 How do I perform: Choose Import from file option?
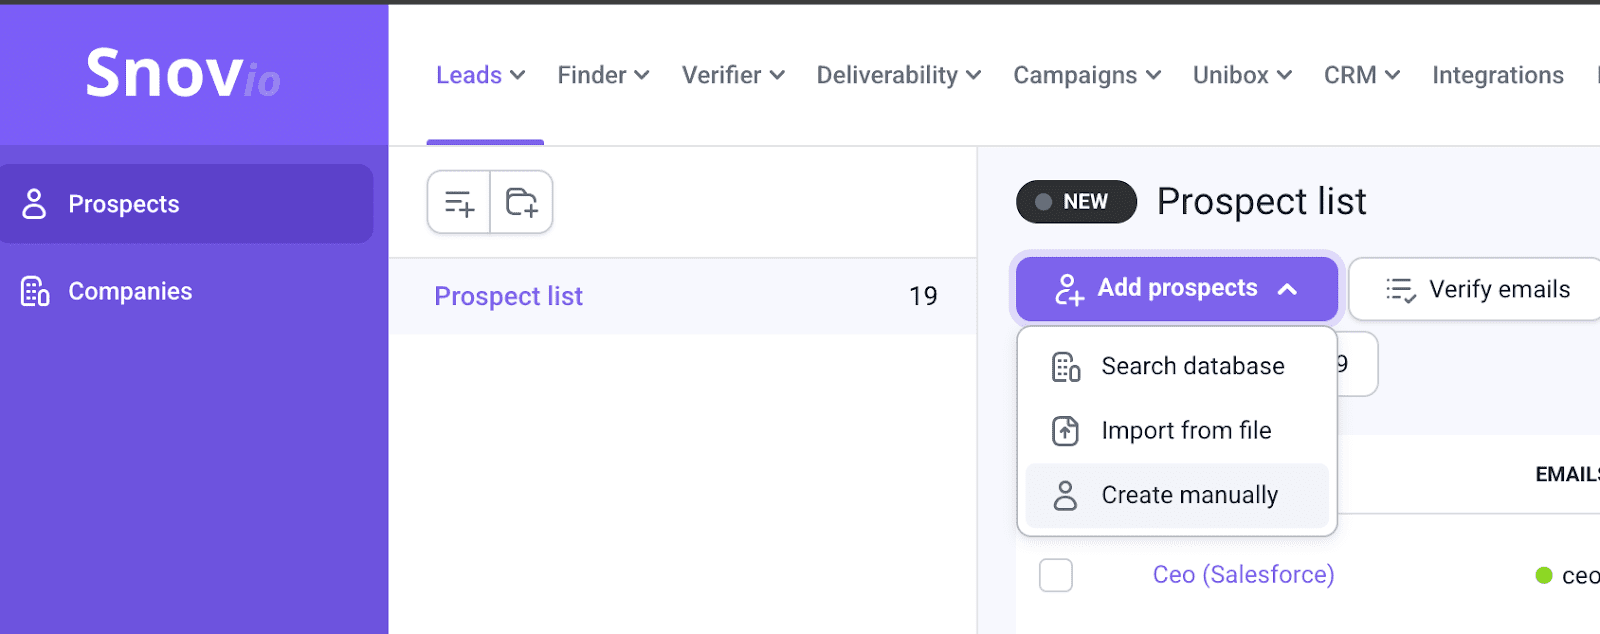(1186, 431)
